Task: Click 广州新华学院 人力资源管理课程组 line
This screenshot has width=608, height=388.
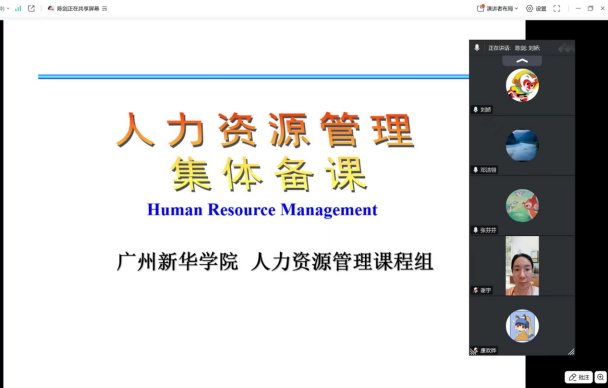Action: tap(275, 262)
